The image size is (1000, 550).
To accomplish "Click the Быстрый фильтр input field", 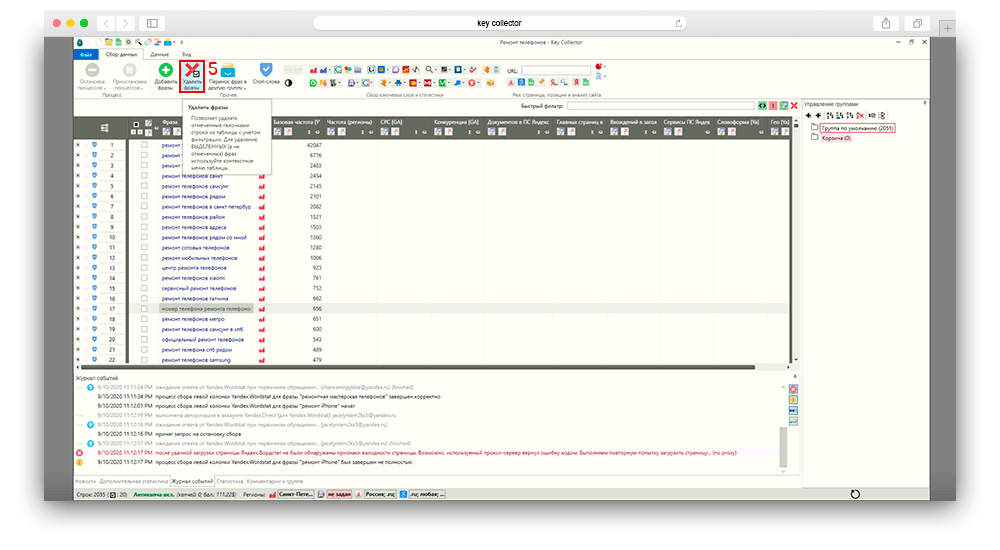I will click(x=661, y=106).
